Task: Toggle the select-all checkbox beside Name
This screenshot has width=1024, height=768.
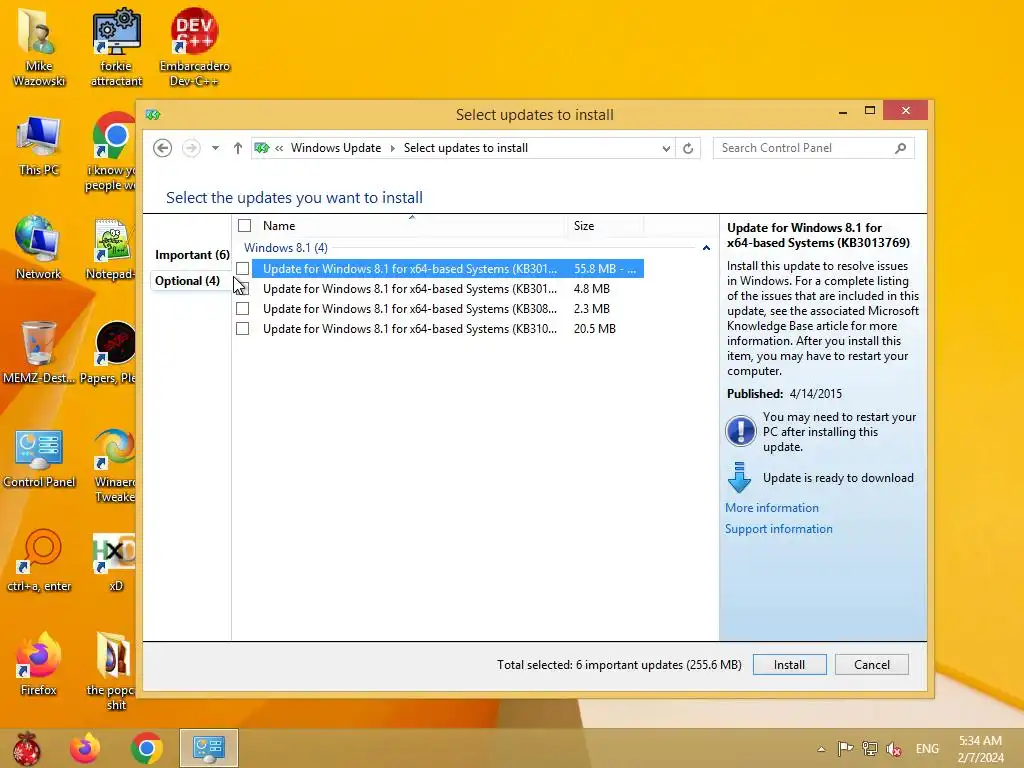Action: pos(244,226)
